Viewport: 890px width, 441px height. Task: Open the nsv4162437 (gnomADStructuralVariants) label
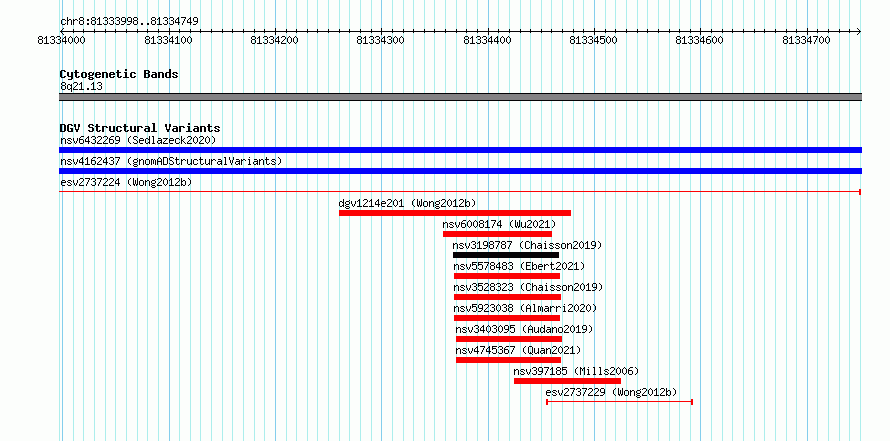[171, 161]
